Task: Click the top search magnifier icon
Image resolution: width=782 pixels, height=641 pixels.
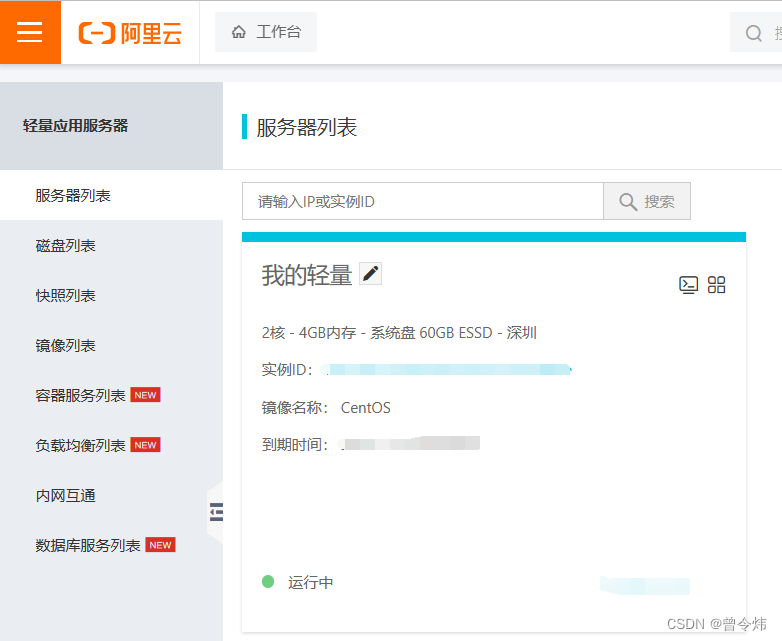Action: [753, 33]
